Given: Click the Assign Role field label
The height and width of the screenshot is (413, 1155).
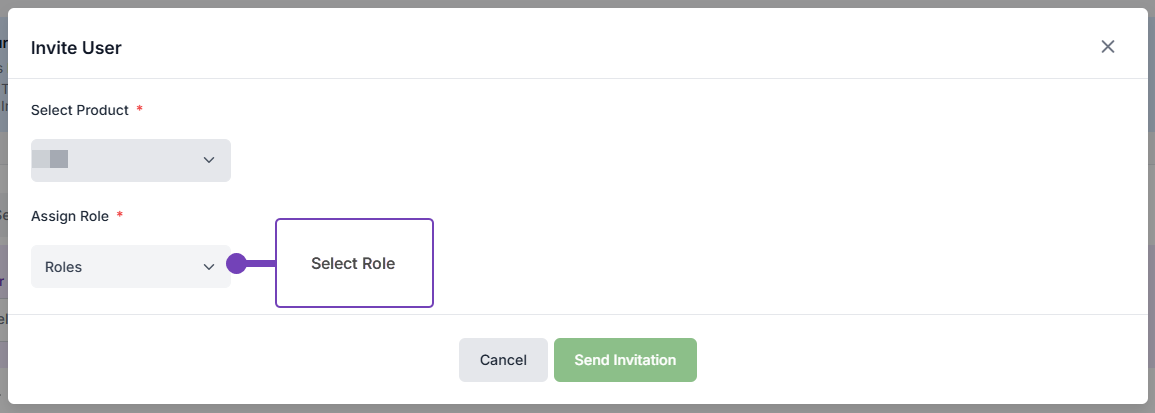Looking at the screenshot, I should [72, 216].
